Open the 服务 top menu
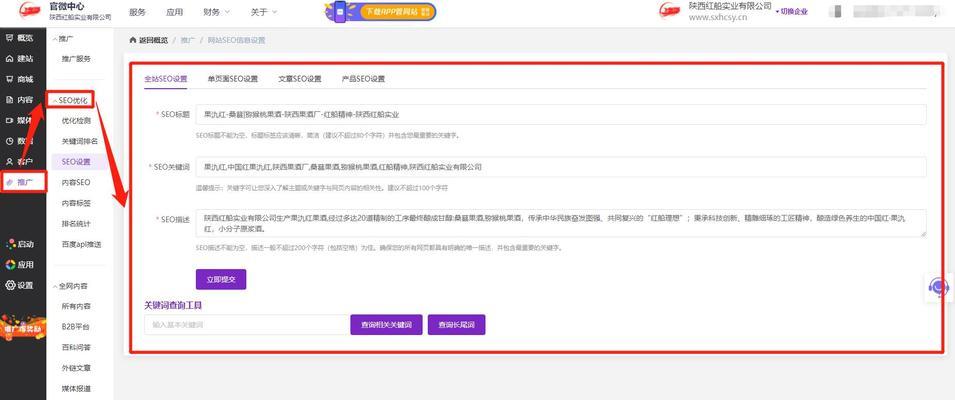Image resolution: width=955 pixels, height=400 pixels. point(138,12)
